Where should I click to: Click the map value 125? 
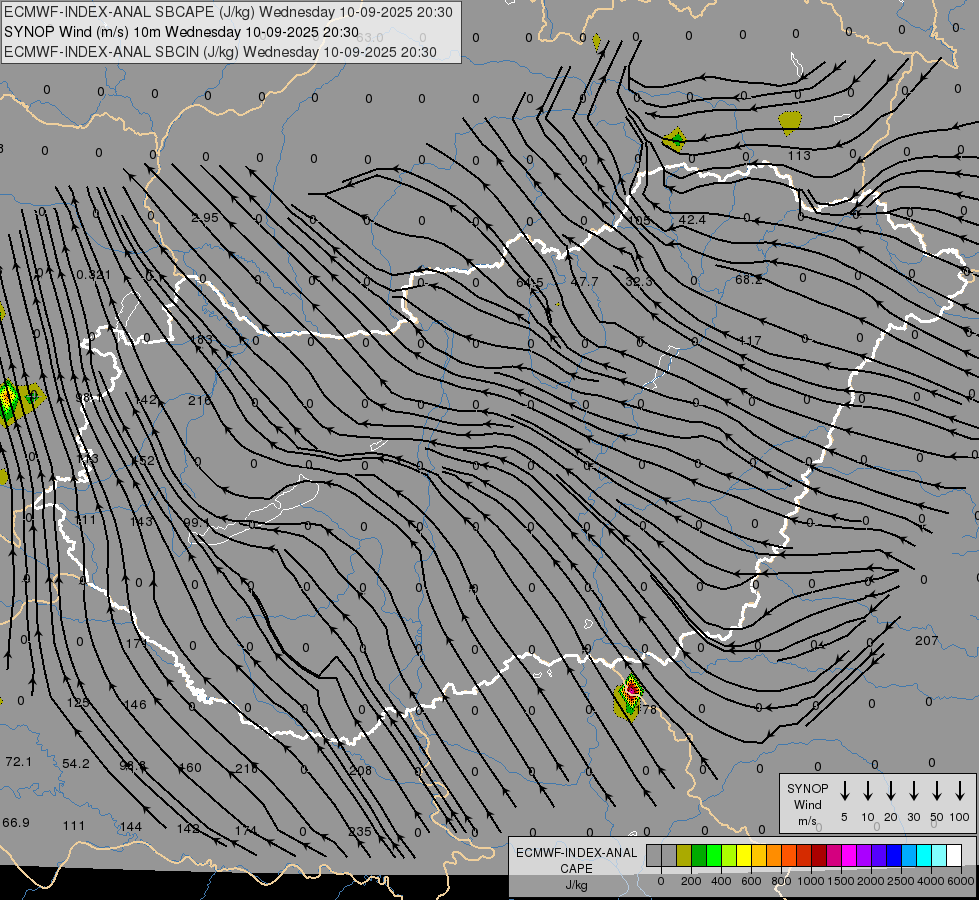point(78,703)
